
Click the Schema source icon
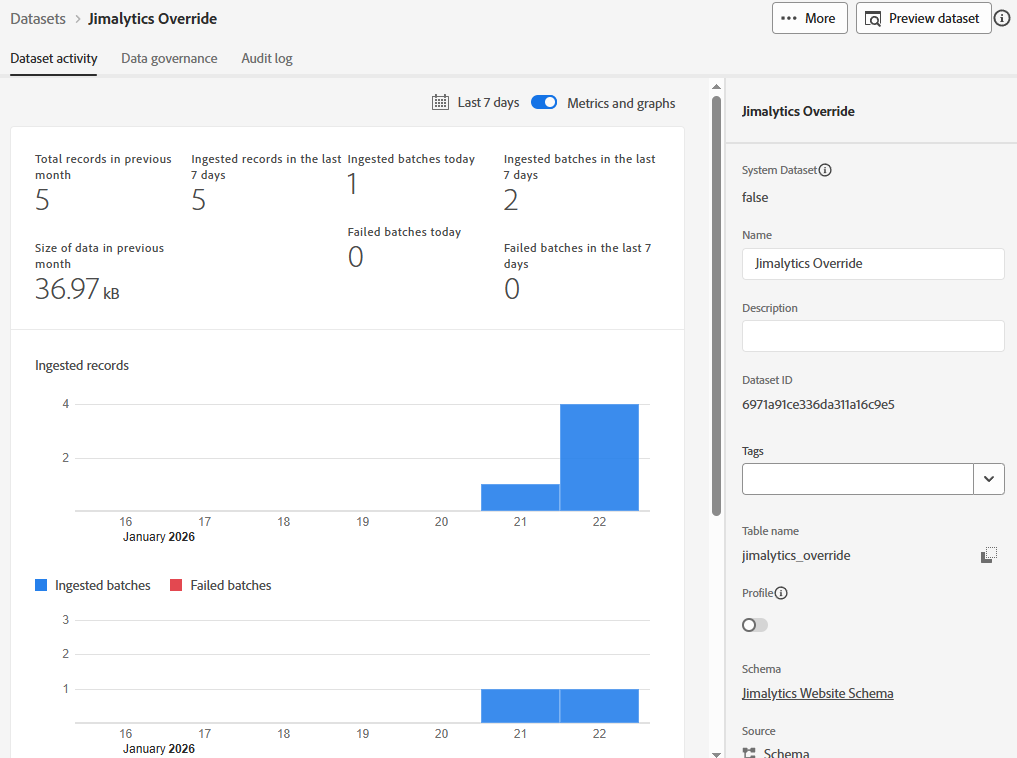point(750,753)
